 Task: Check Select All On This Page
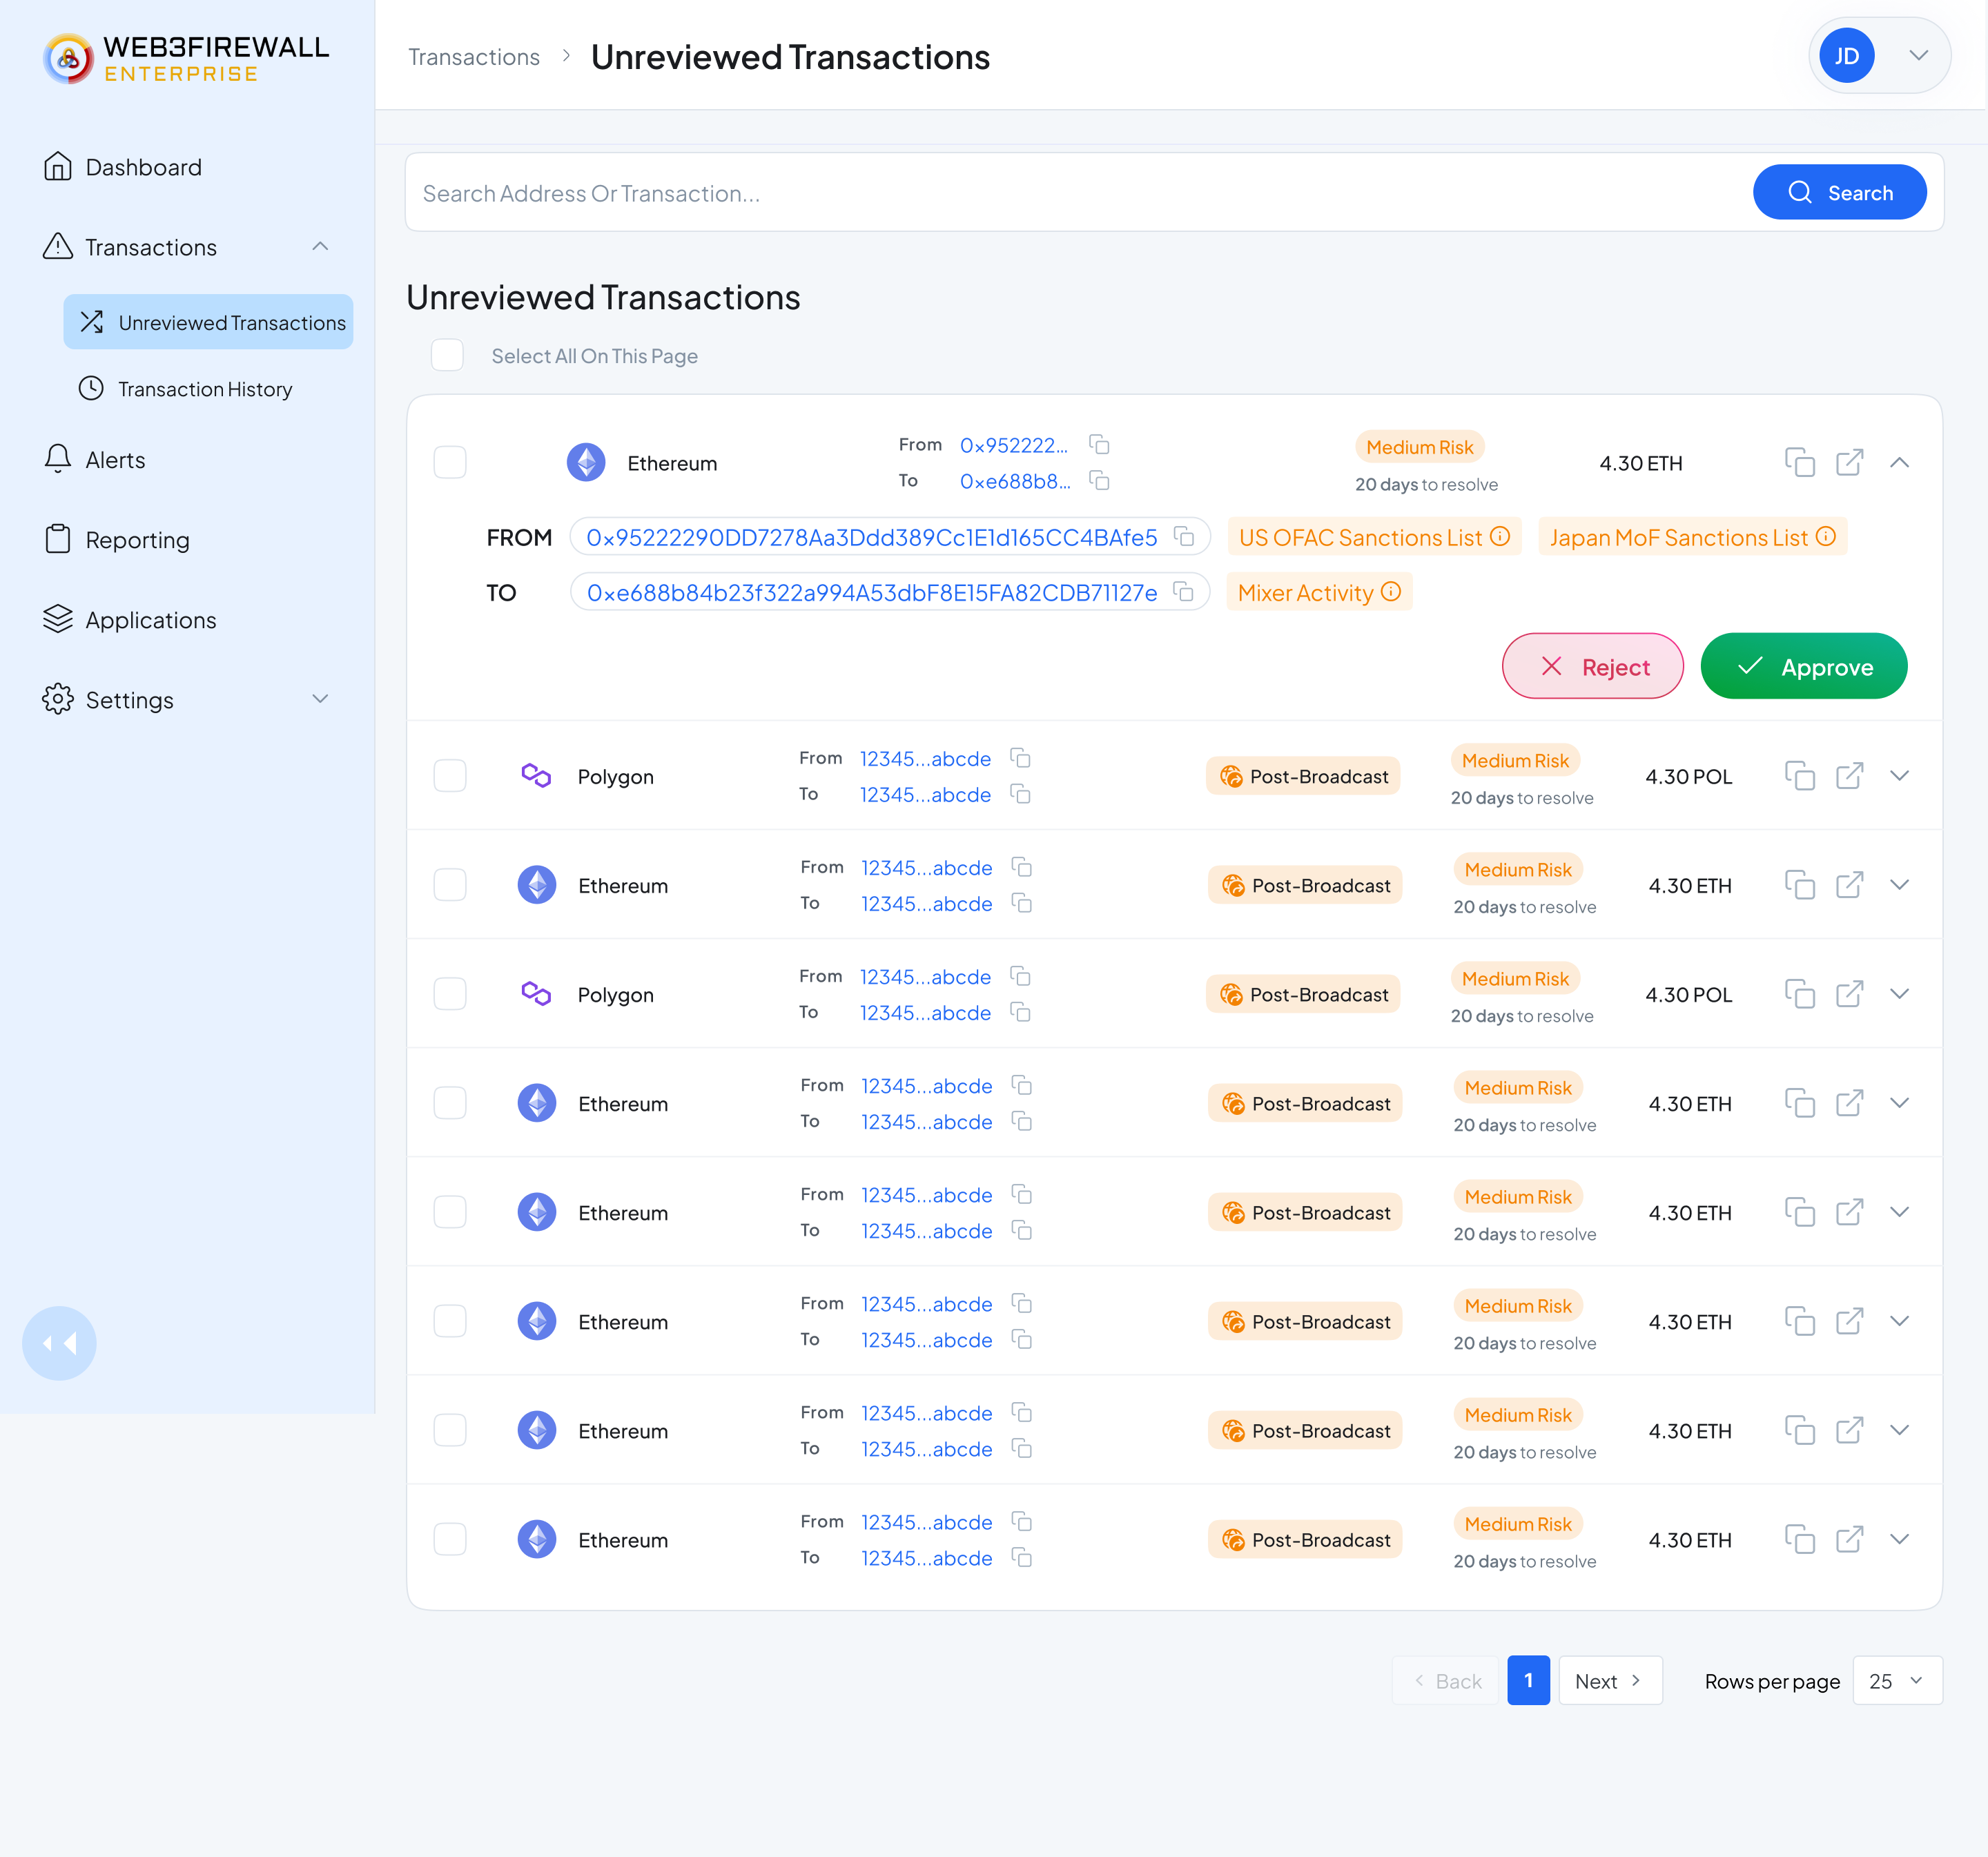pos(447,355)
